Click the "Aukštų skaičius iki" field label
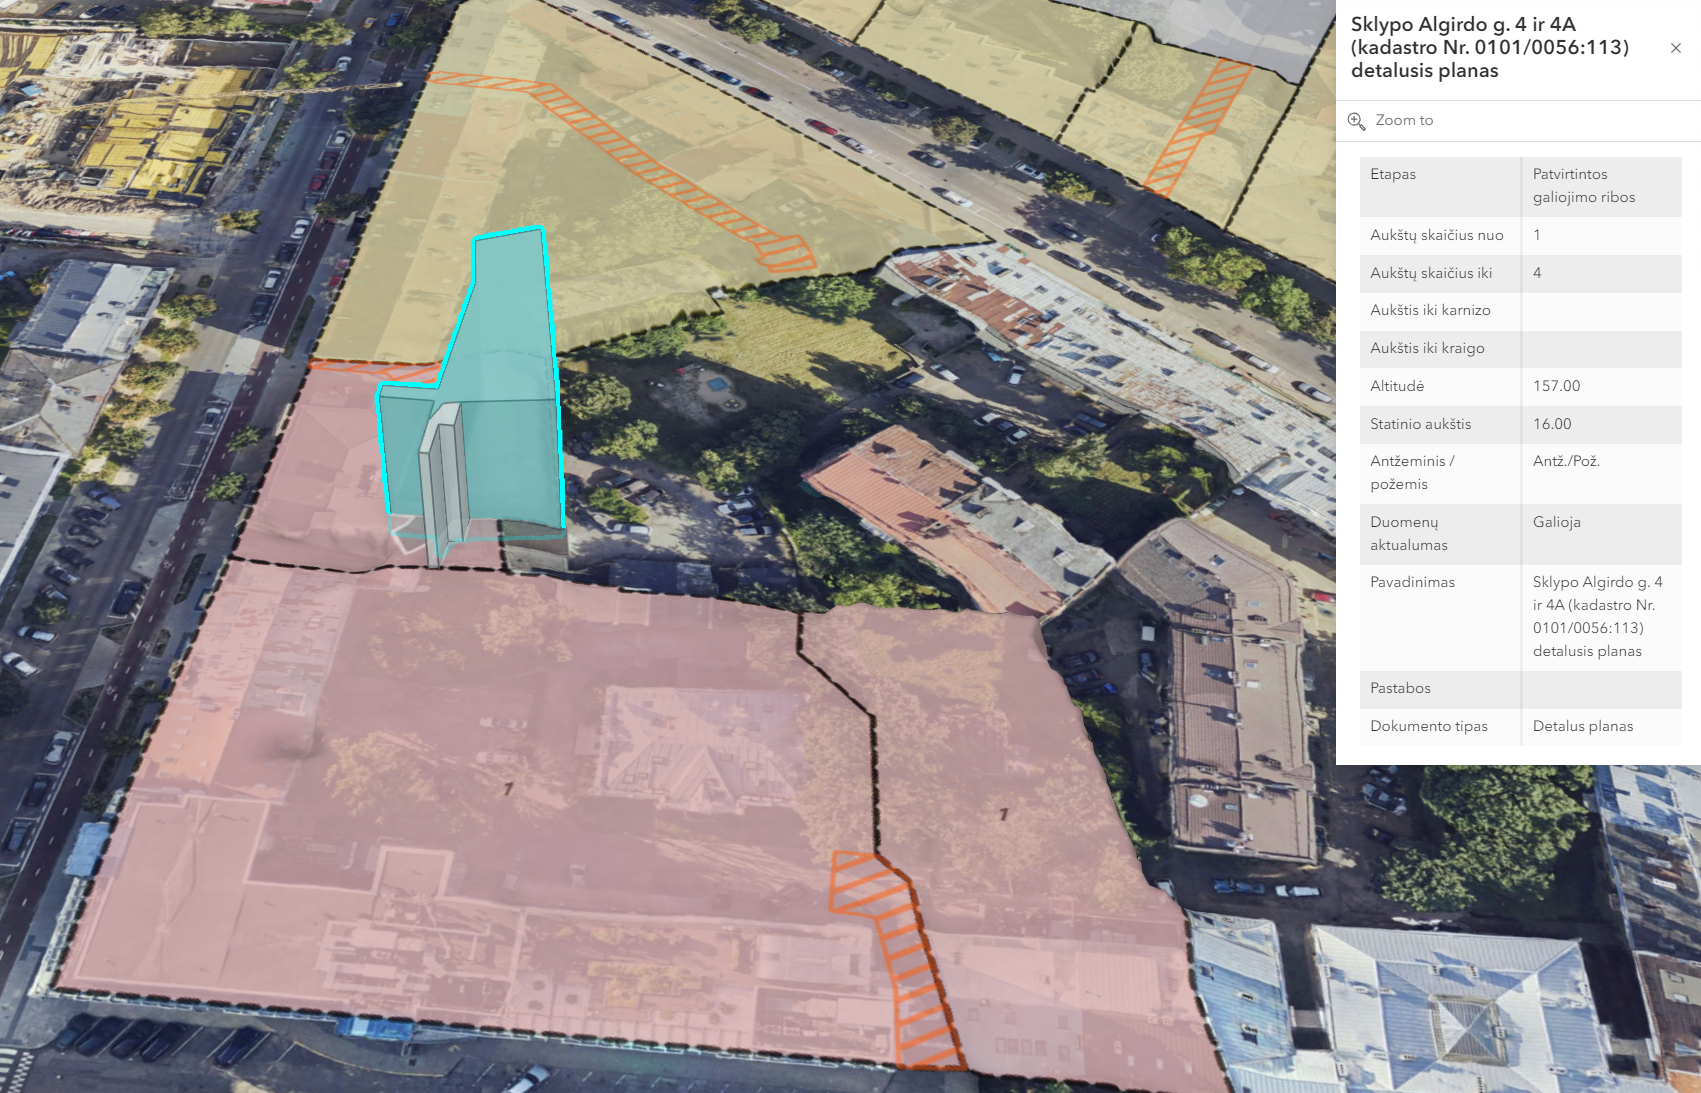Viewport: 1701px width, 1093px height. click(x=1430, y=273)
